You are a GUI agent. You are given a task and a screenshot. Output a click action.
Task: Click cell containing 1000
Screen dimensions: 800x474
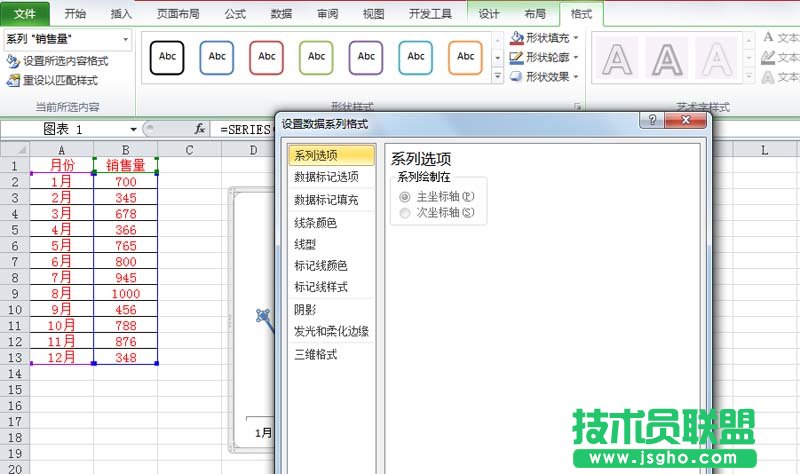pos(126,293)
